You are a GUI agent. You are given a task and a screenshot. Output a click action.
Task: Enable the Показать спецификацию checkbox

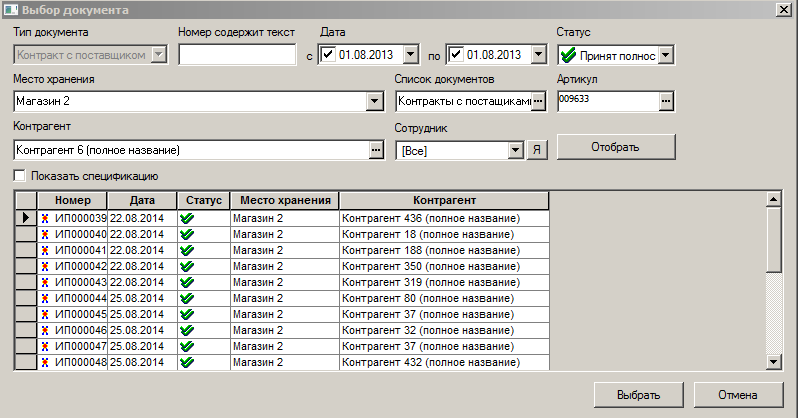pyautogui.click(x=19, y=176)
